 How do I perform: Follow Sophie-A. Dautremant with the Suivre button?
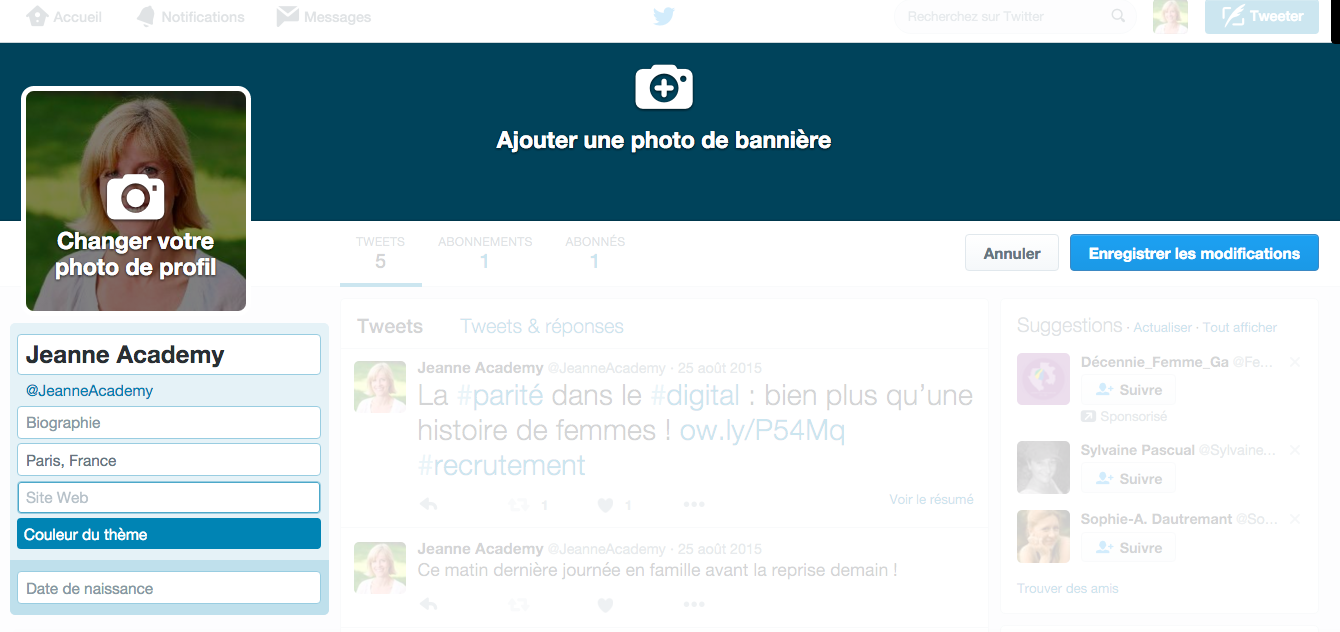(1128, 548)
